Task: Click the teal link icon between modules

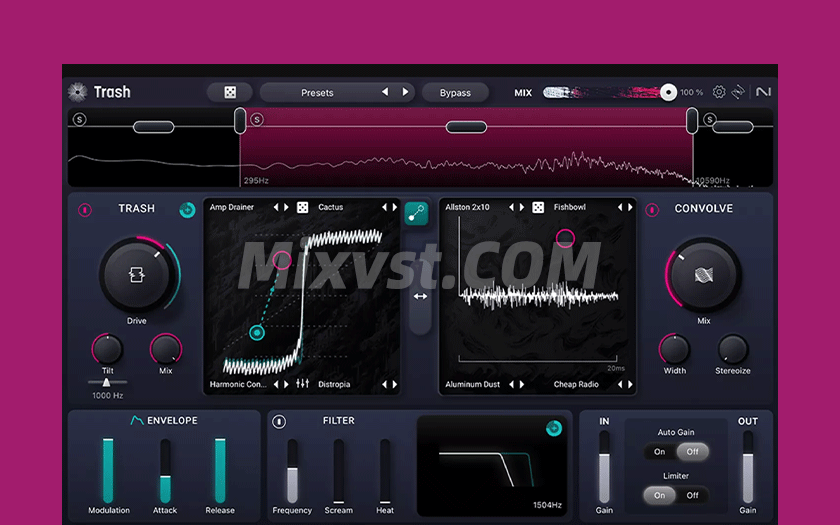Action: coord(417,213)
